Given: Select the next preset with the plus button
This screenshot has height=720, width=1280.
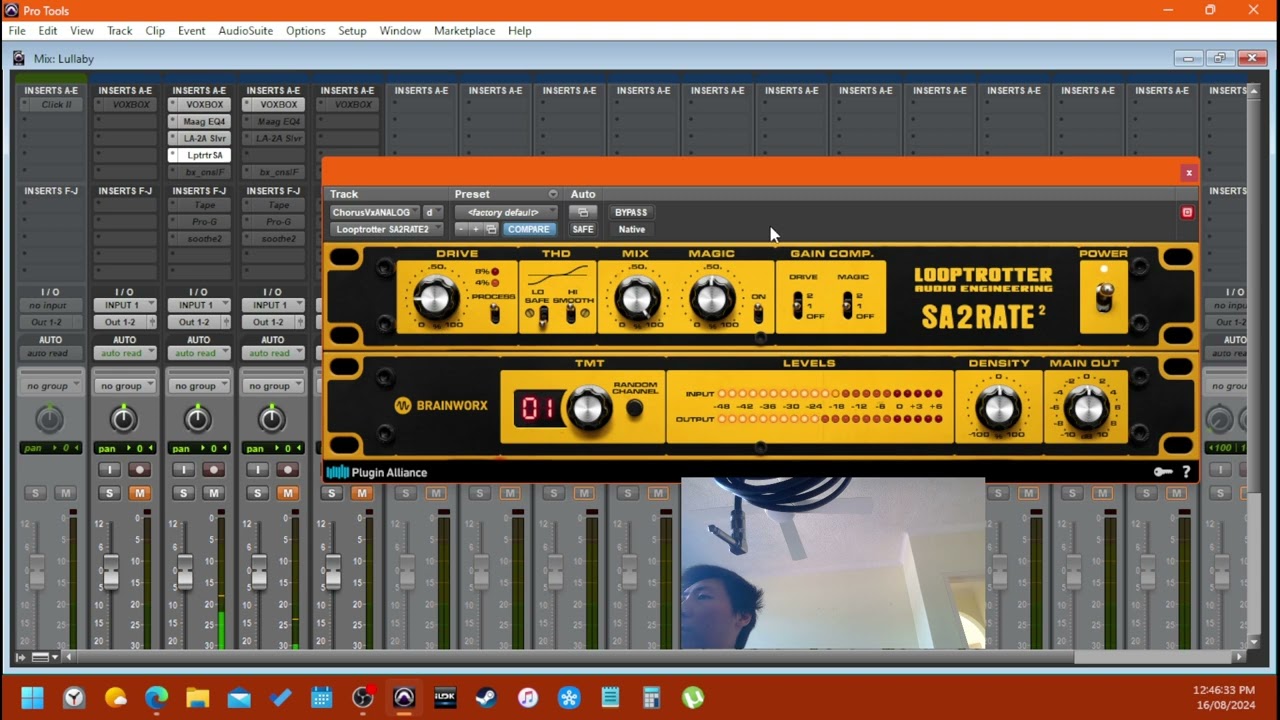Looking at the screenshot, I should pos(476,229).
